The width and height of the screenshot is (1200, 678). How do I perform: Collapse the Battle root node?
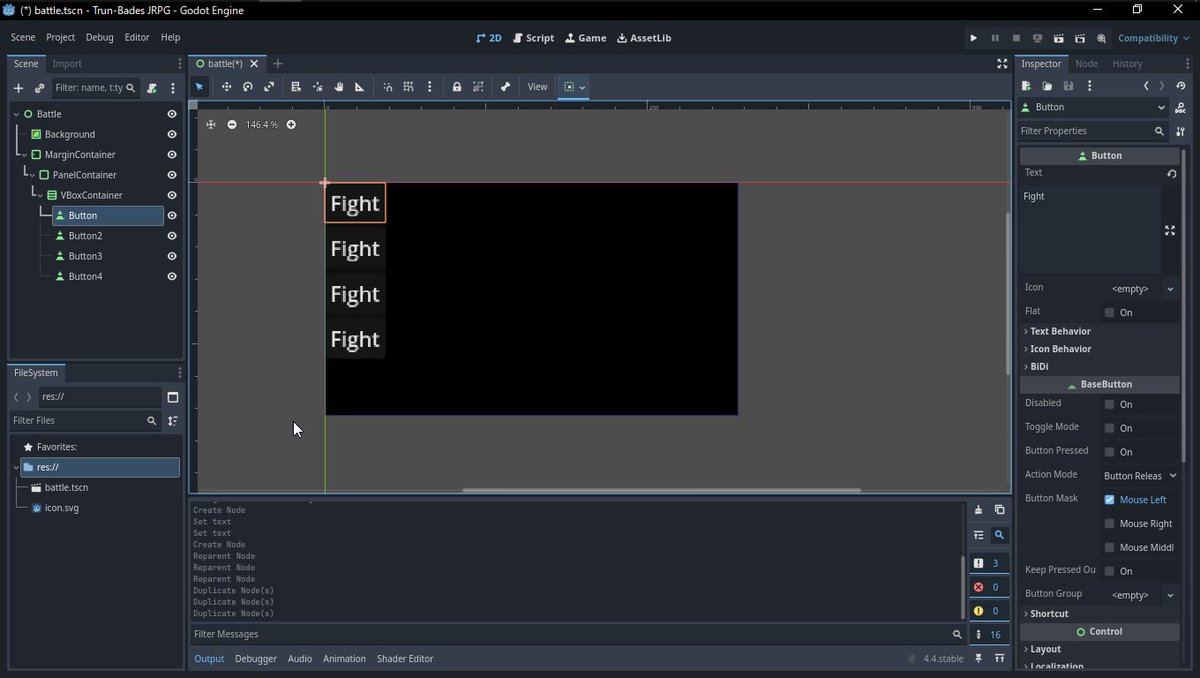tap(16, 114)
